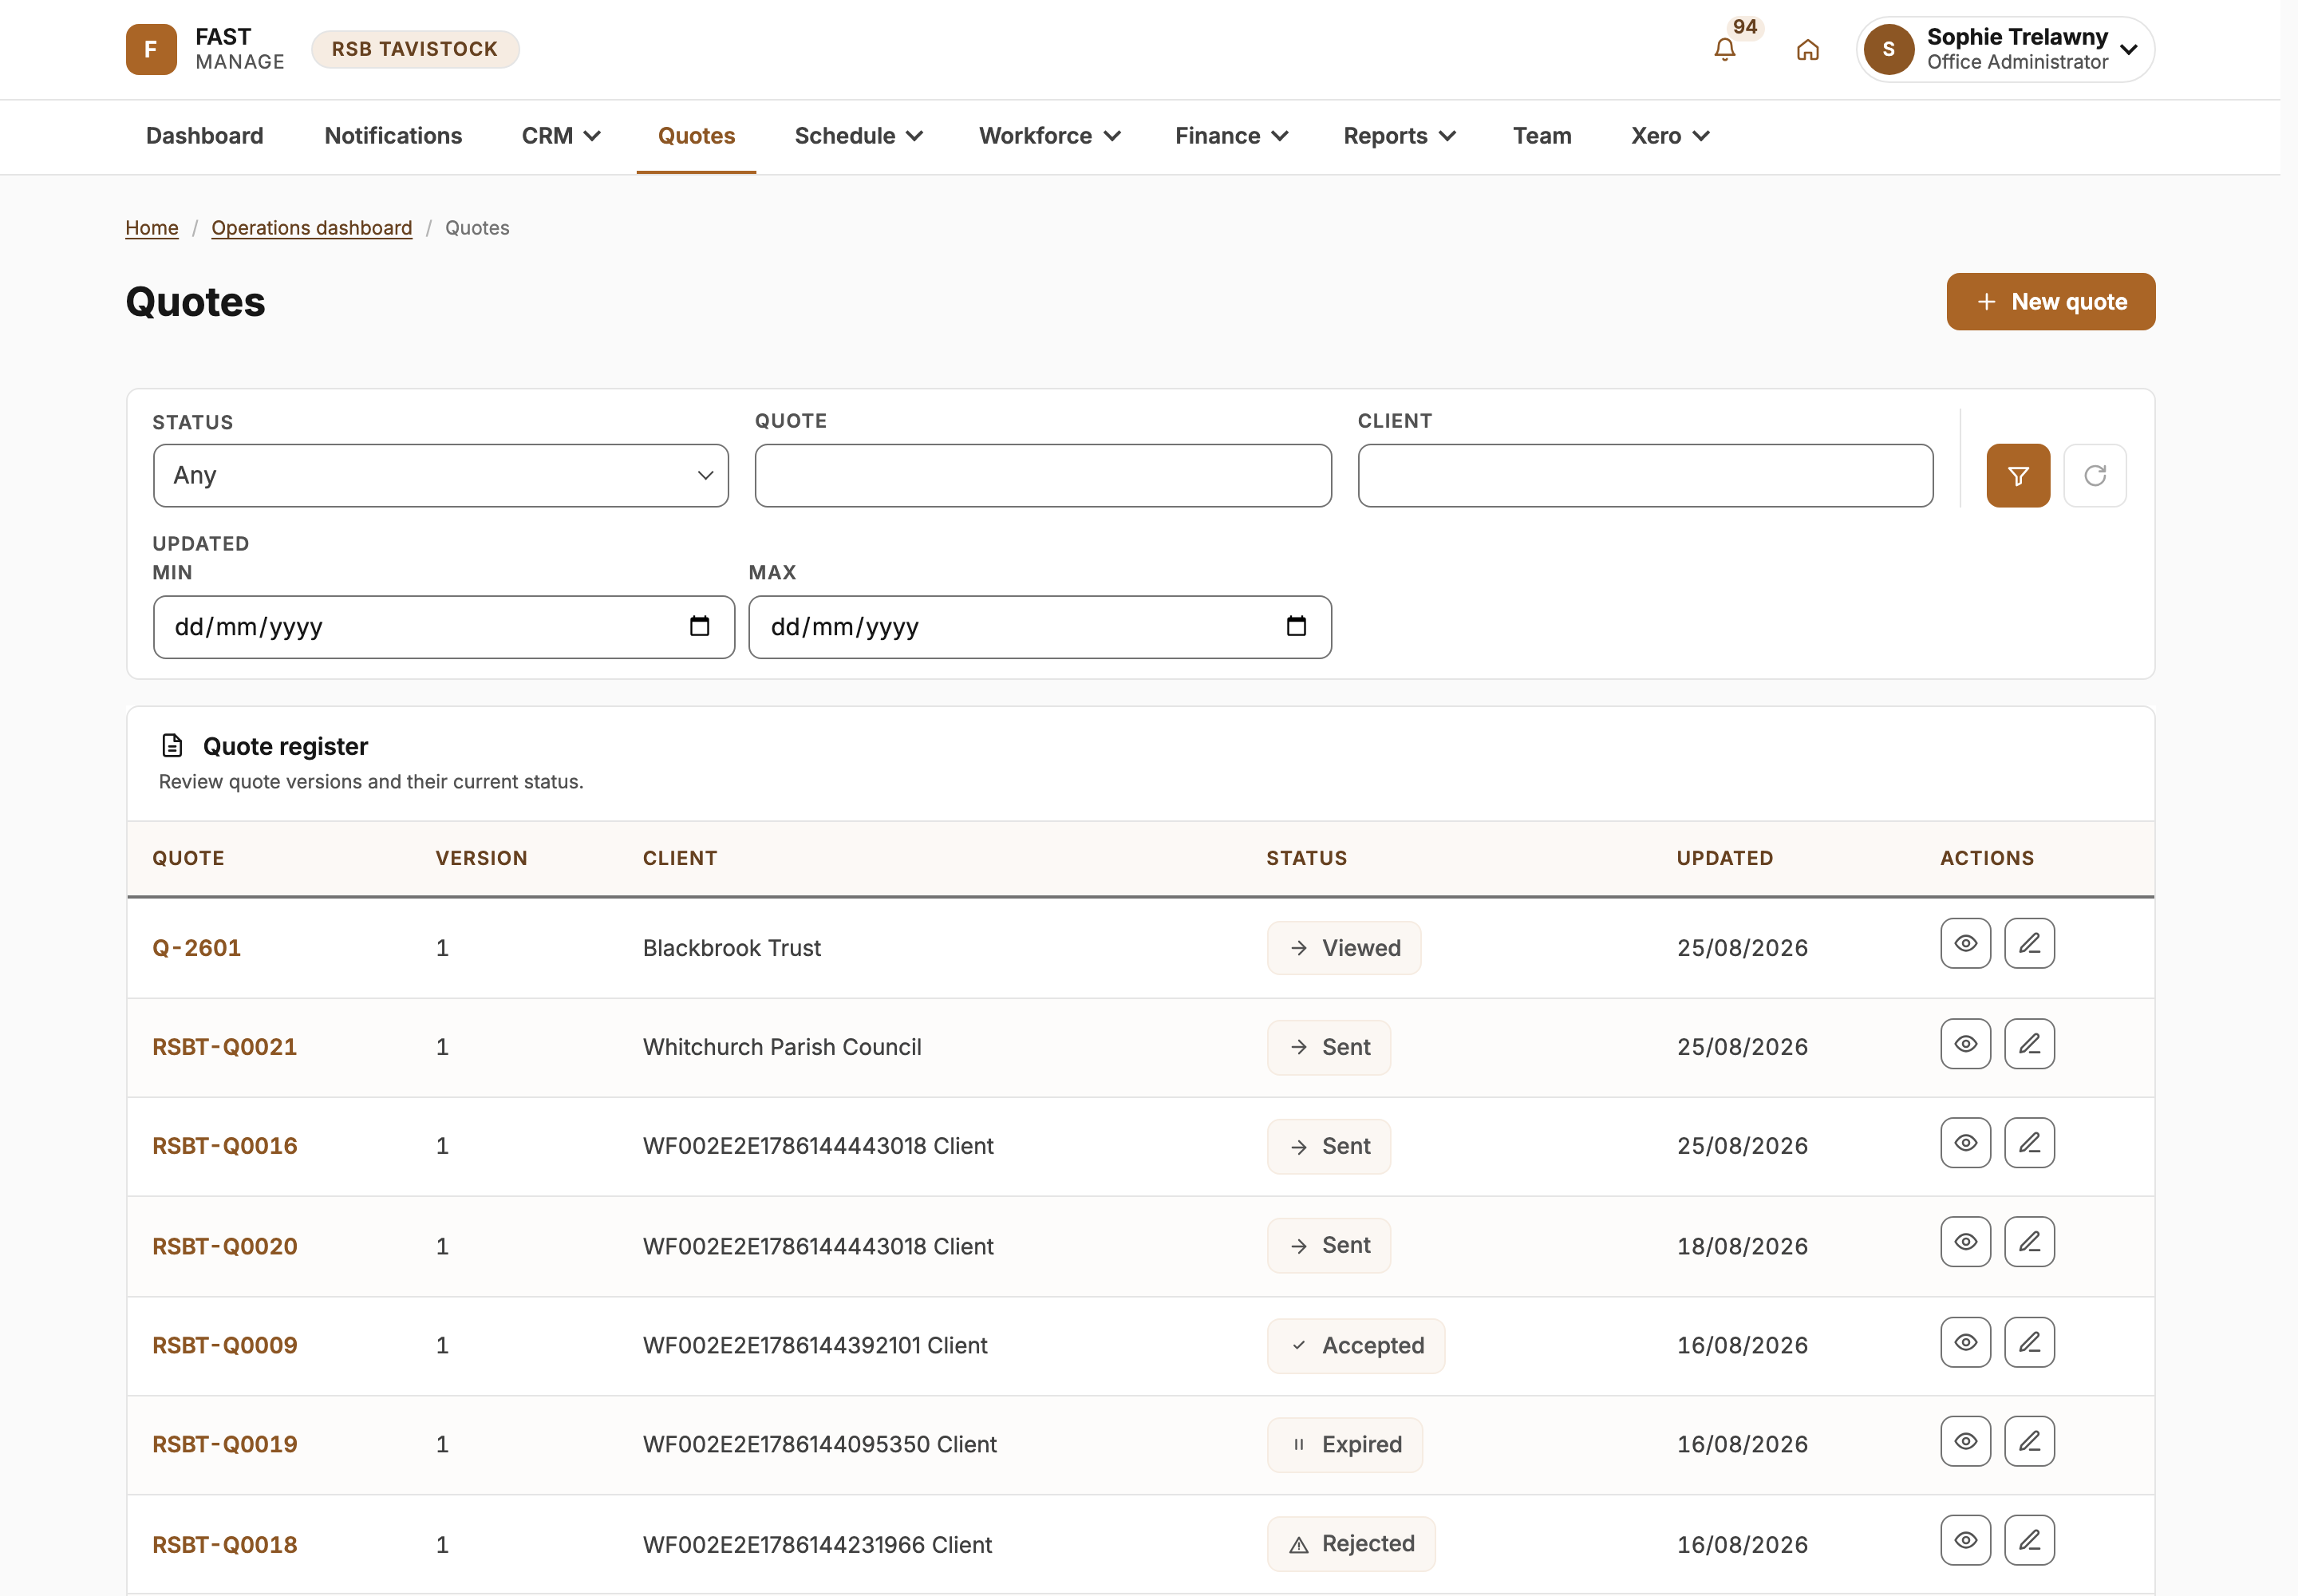The height and width of the screenshot is (1596, 2298).
Task: Open calendar picker in the Min date field
Action: (699, 627)
